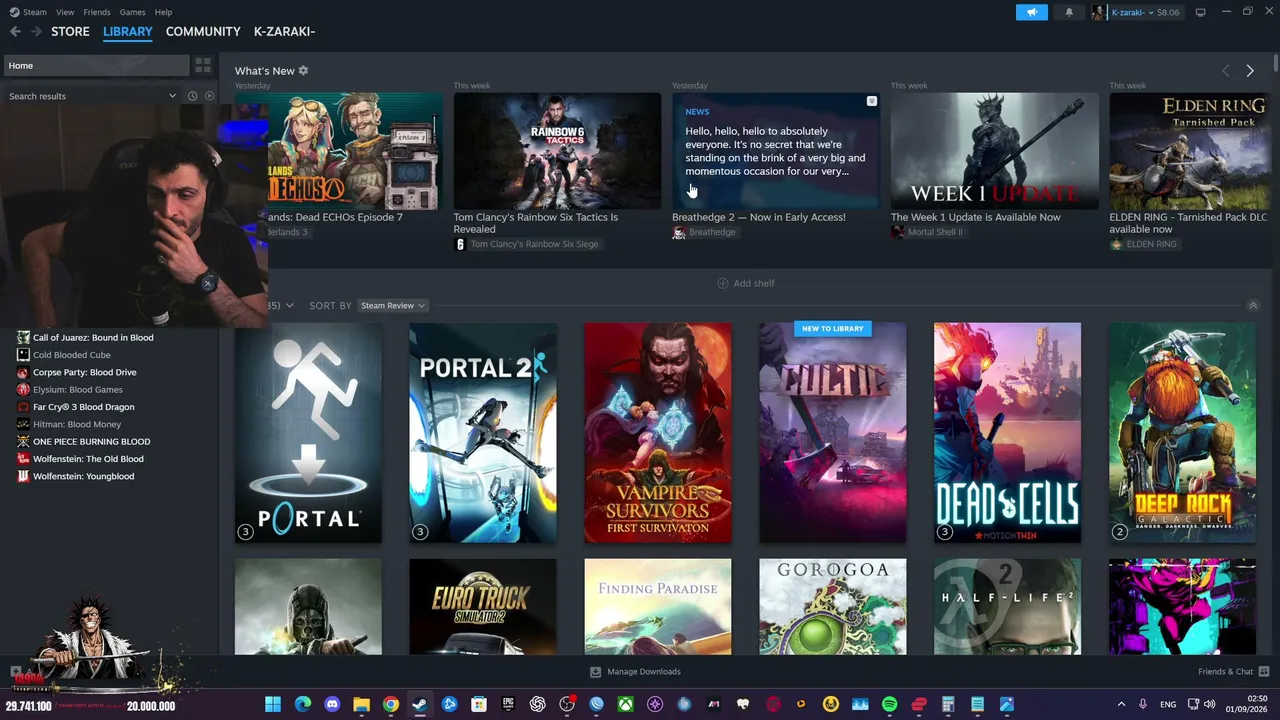
Task: Open Microsoft Edge from taskbar
Action: 303,705
